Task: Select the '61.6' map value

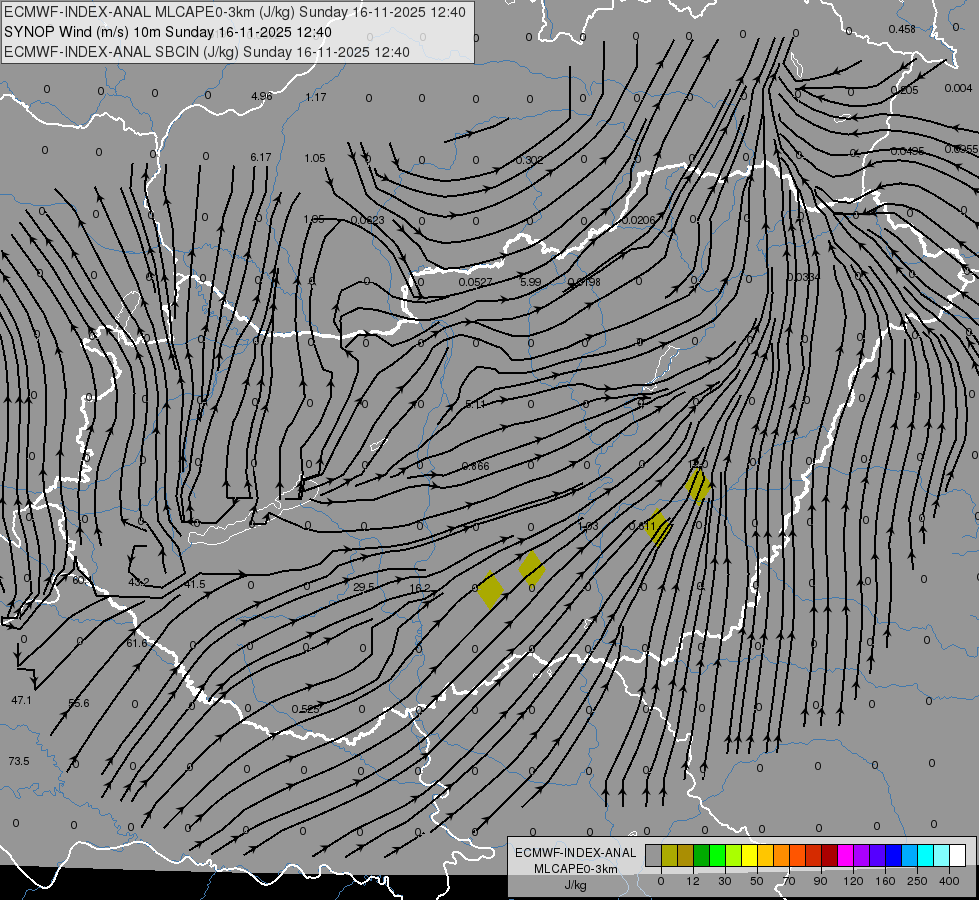Action: click(137, 643)
